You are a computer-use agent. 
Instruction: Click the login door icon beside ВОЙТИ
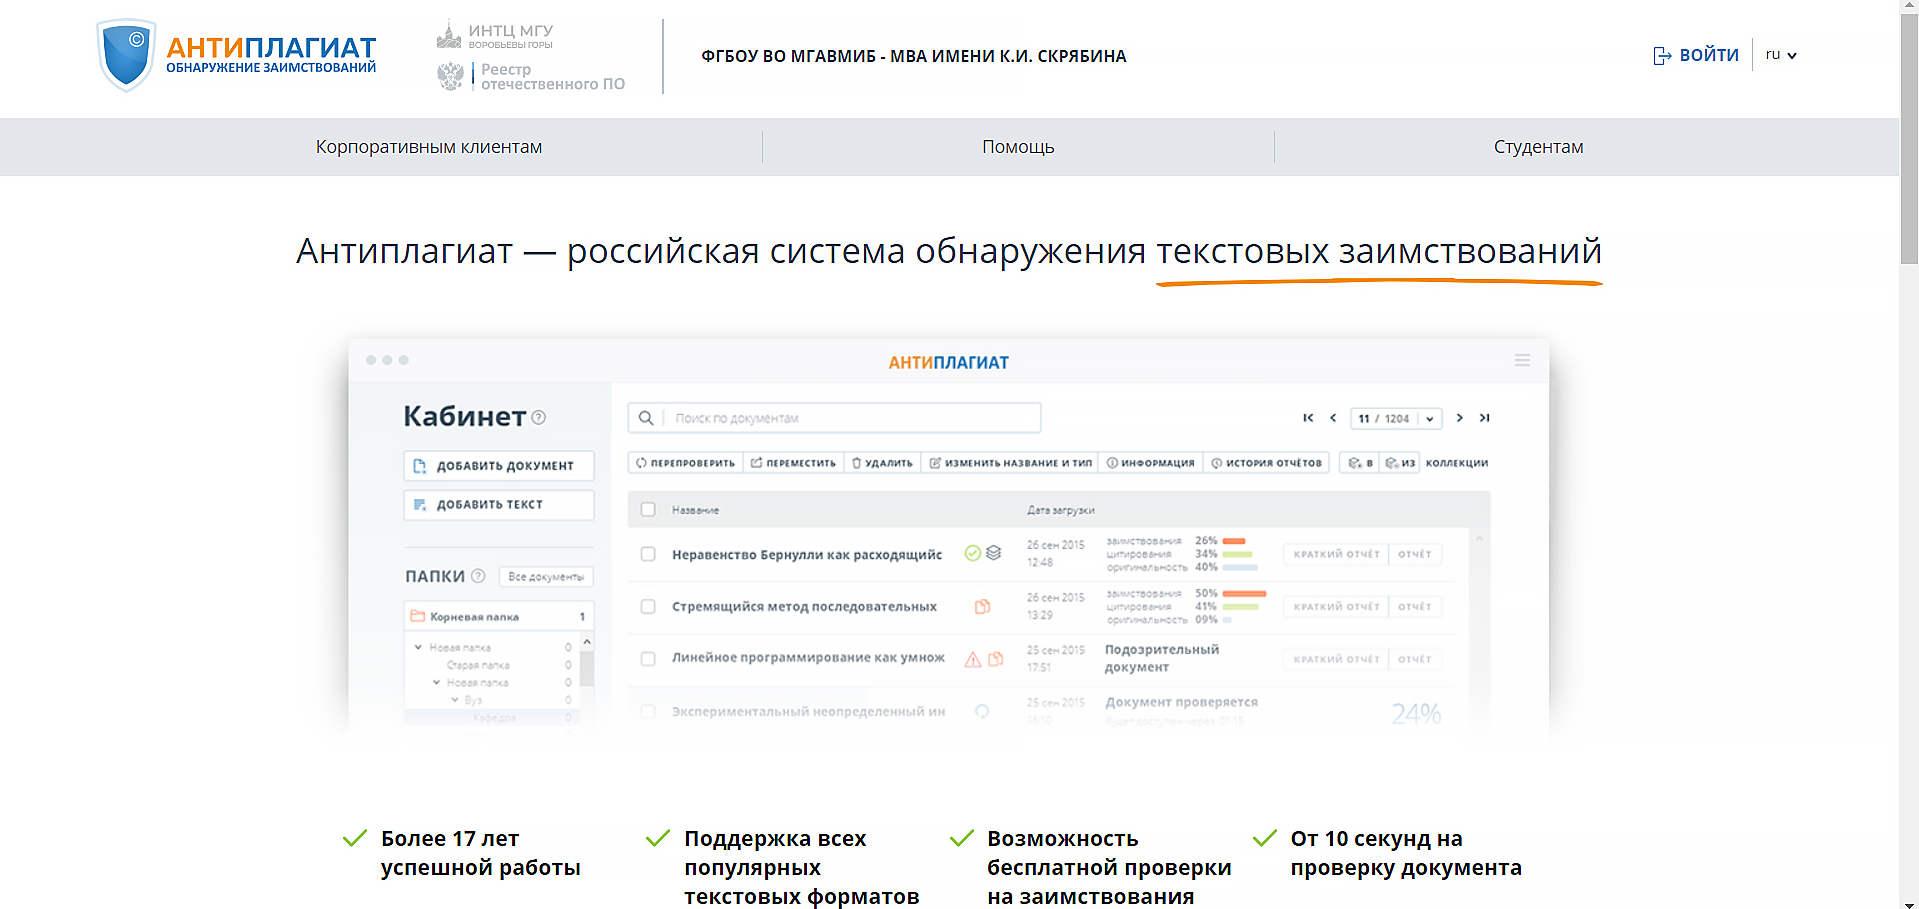1662,56
